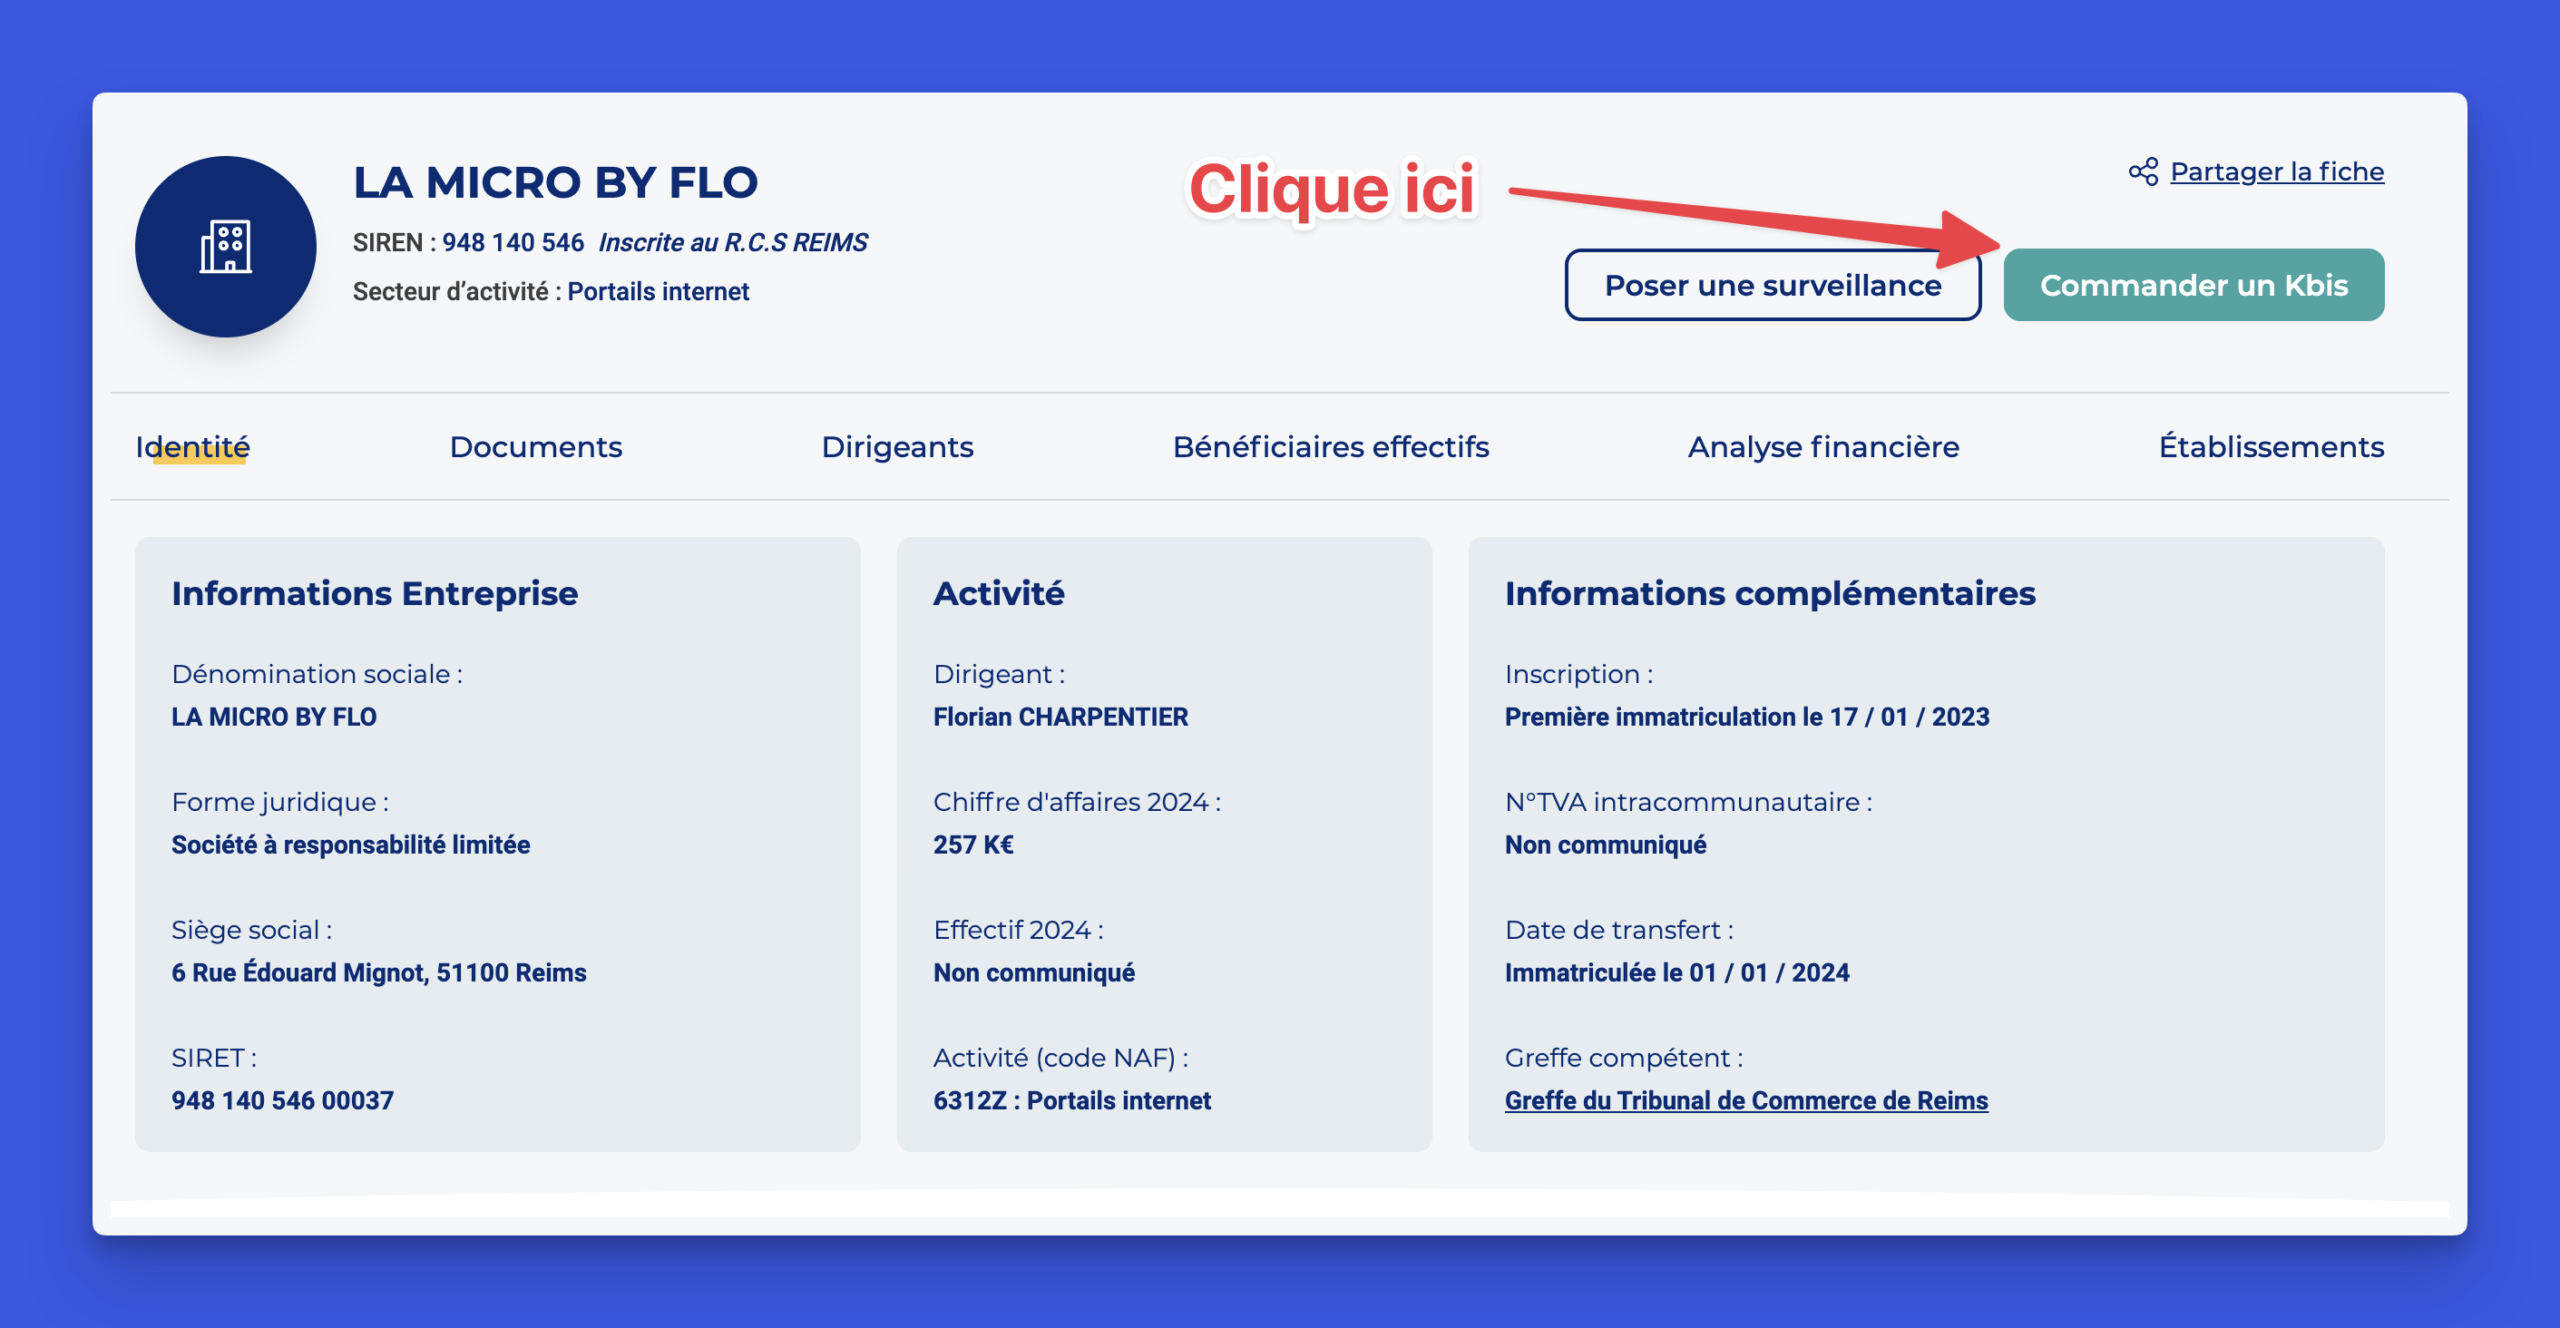The width and height of the screenshot is (2560, 1328).
Task: Click SIRET number 948 140 546 00037
Action: (282, 1101)
